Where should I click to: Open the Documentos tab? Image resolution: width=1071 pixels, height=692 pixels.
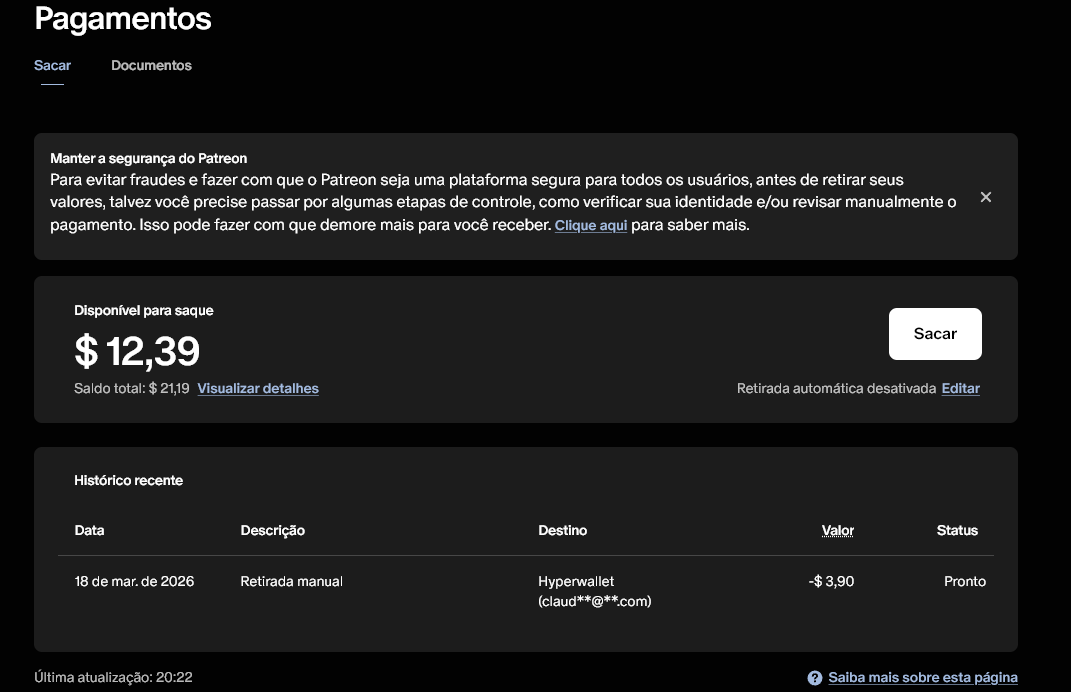(152, 66)
